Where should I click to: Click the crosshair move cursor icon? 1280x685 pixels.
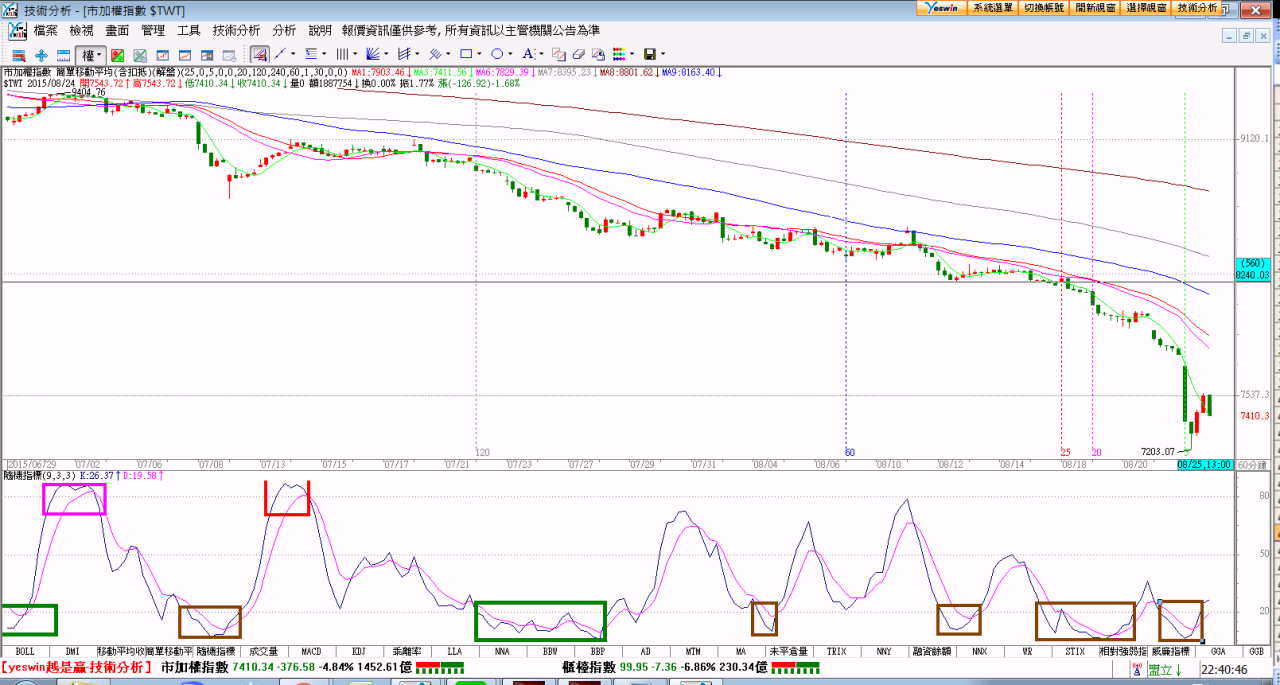(x=41, y=55)
